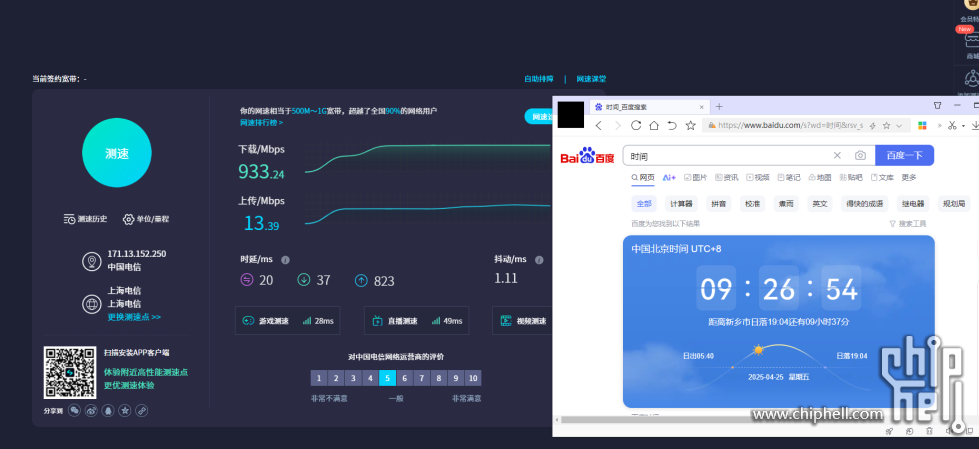Close the 时间_百度搜索 tab
Viewport: 979px width, 449px height.
(x=702, y=107)
